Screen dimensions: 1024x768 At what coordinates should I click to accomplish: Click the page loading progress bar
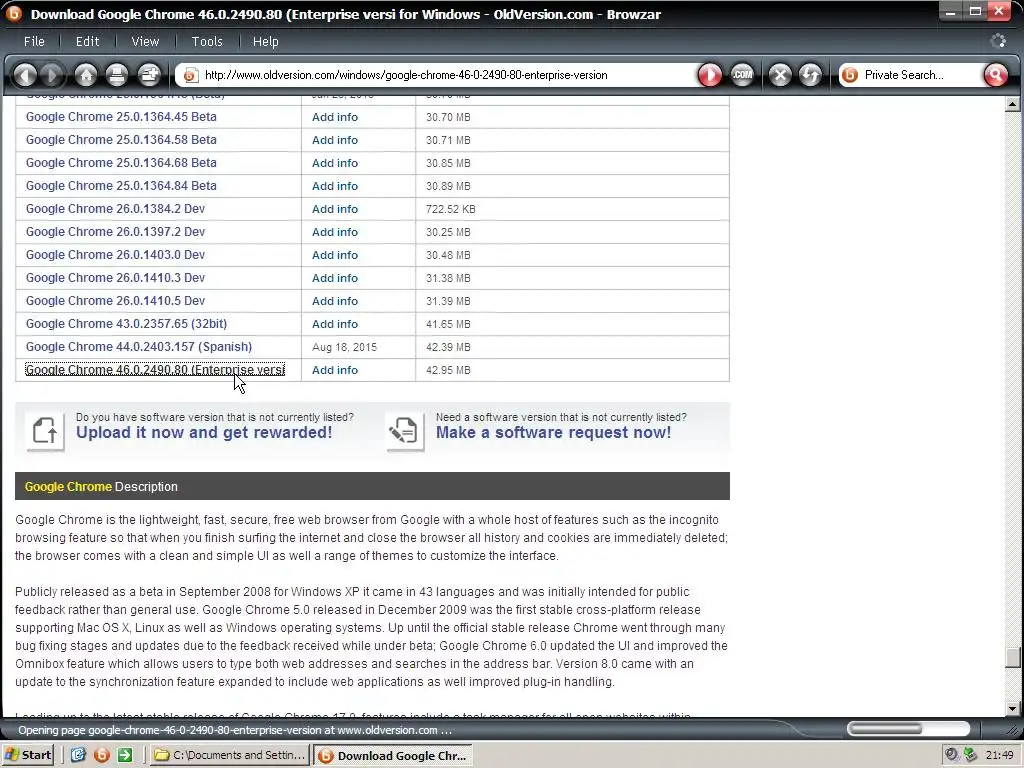tap(908, 729)
